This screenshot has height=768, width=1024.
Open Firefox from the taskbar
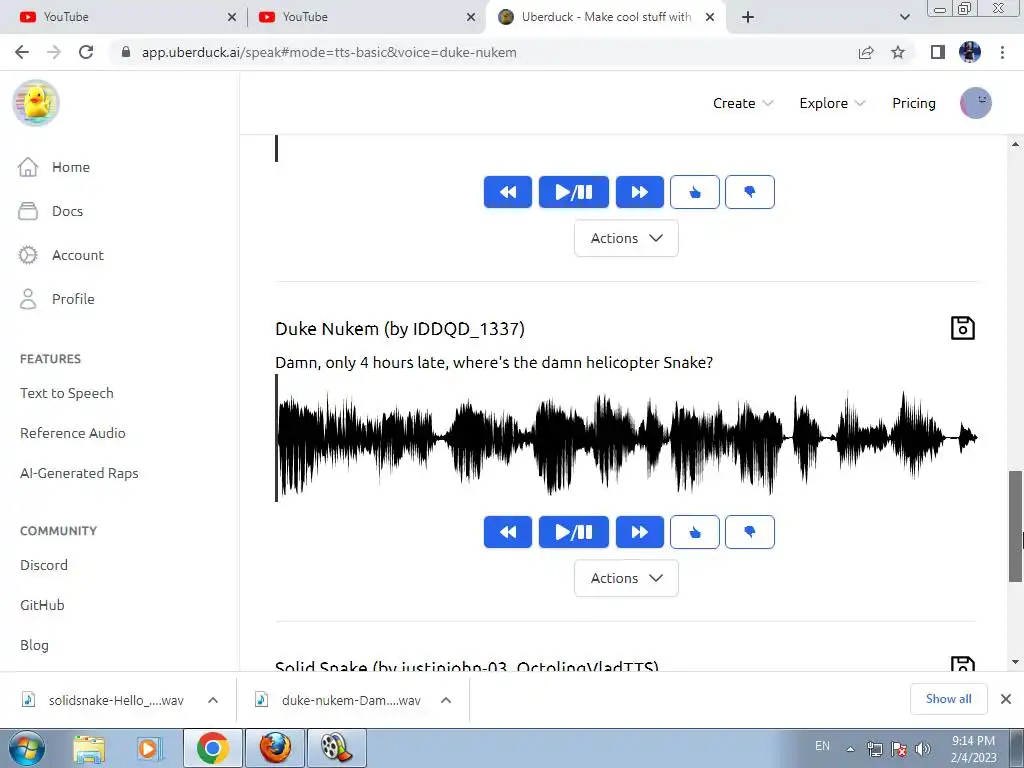276,748
